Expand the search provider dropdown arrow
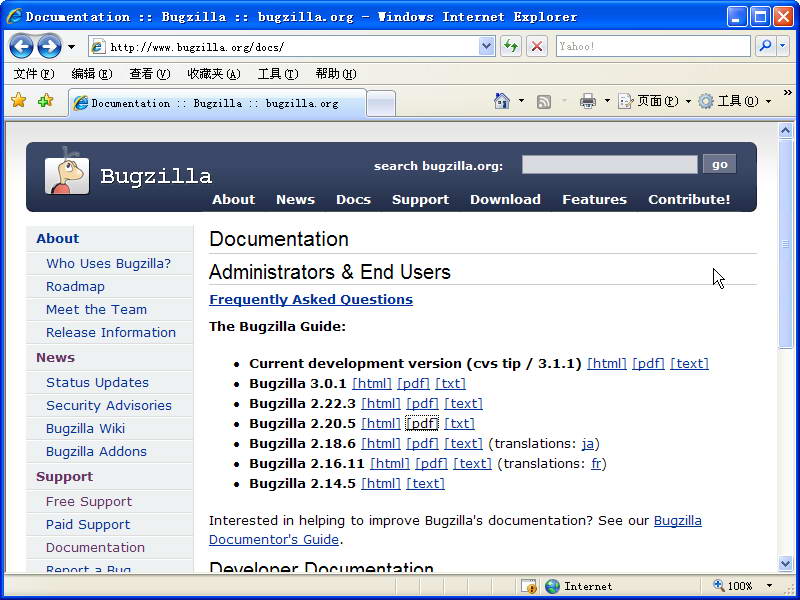The image size is (800, 600). 783,46
